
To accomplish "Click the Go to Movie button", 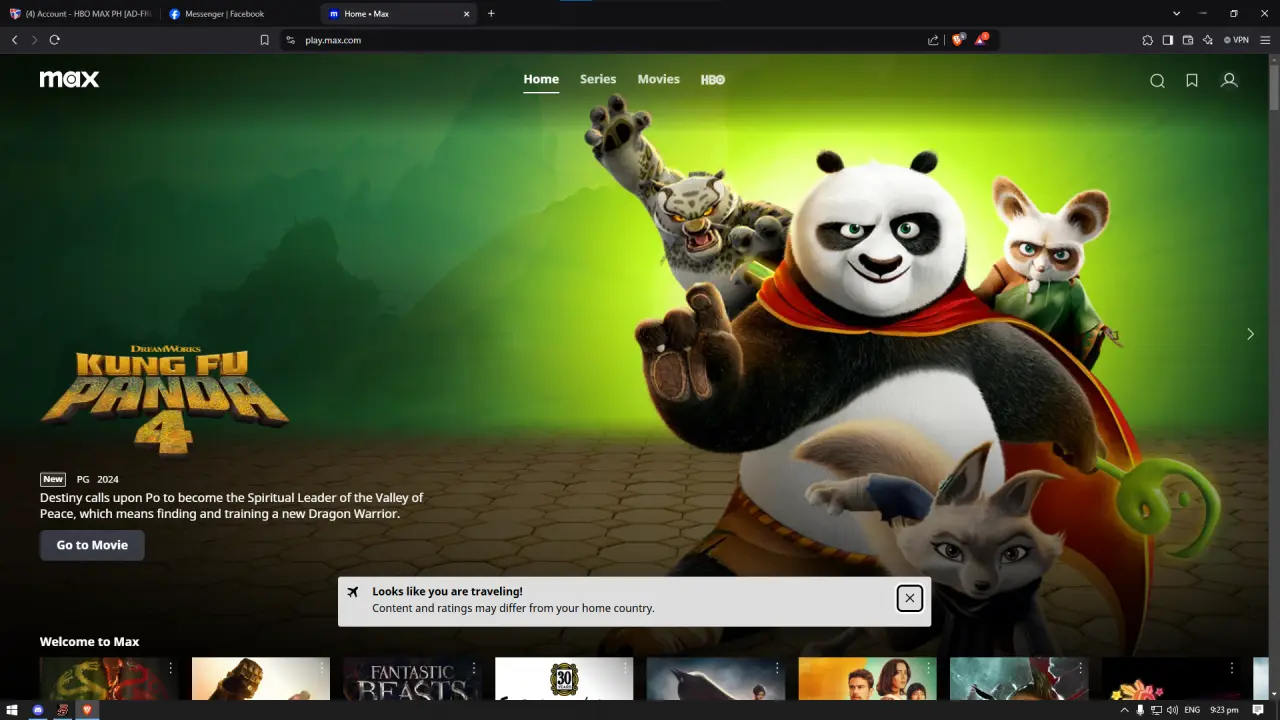I will (92, 545).
